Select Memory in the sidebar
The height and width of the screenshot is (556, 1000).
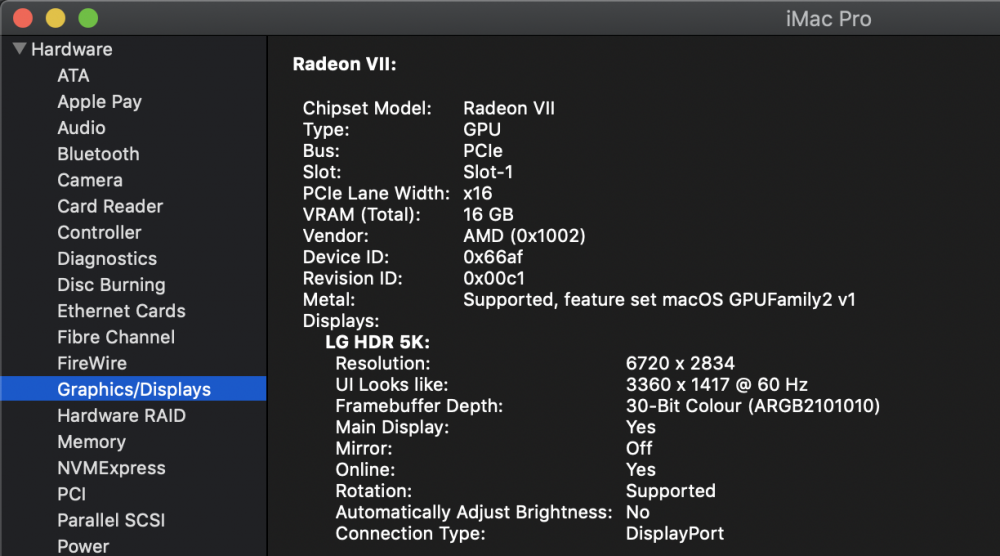(x=92, y=442)
